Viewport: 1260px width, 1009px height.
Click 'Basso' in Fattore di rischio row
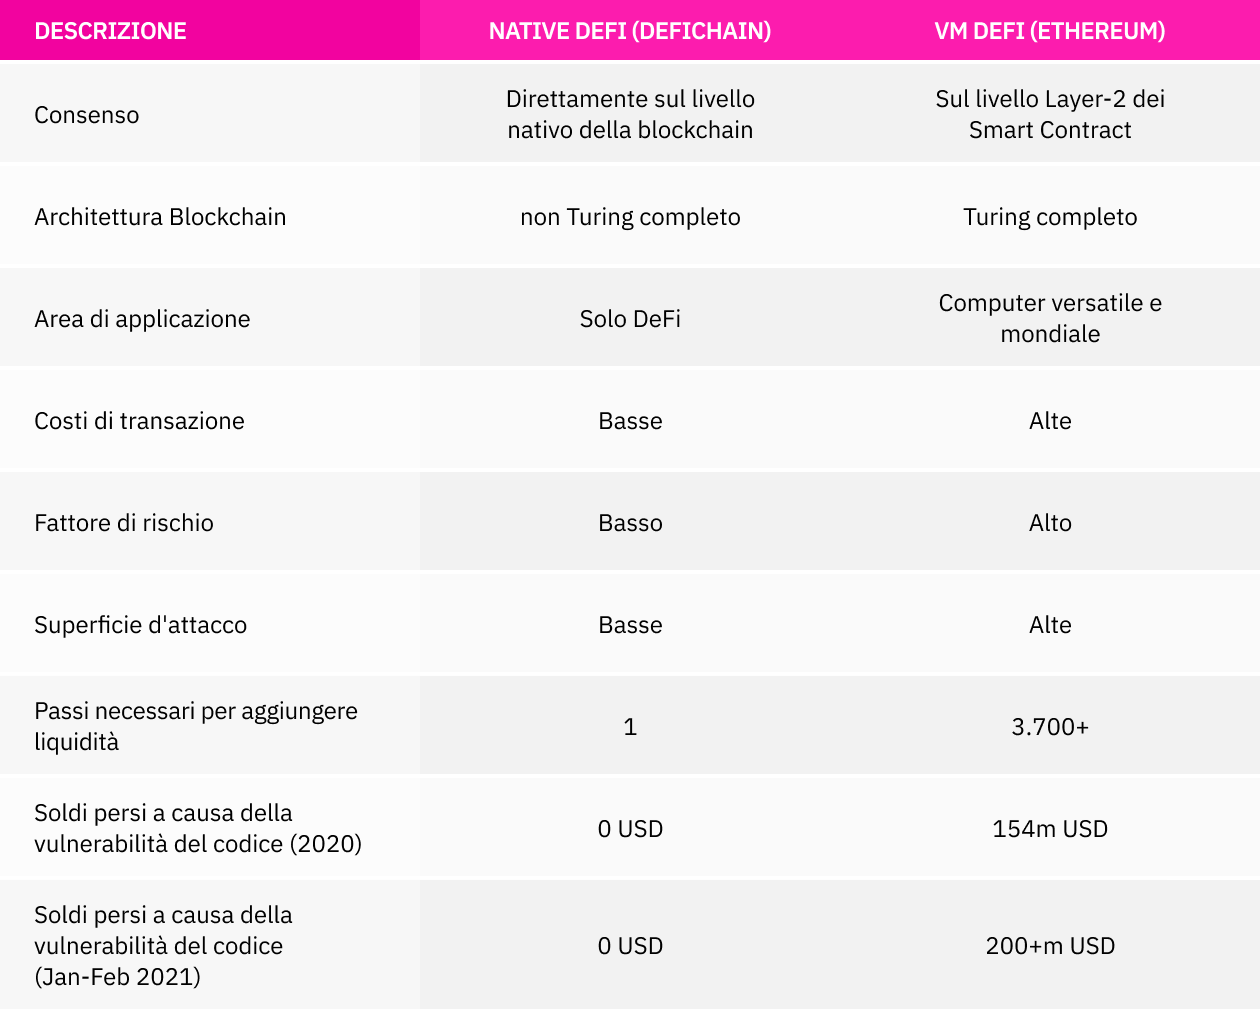coord(630,523)
